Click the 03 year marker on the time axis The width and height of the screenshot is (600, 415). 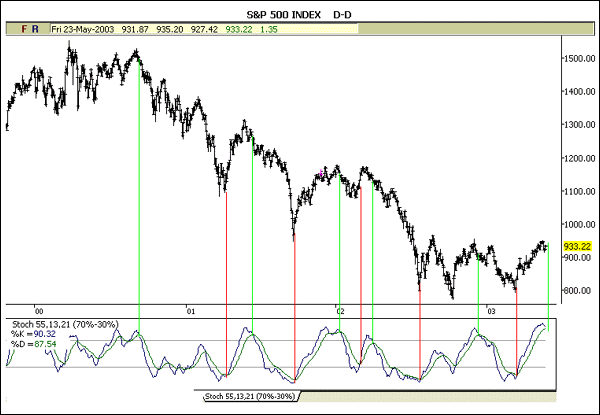click(491, 311)
